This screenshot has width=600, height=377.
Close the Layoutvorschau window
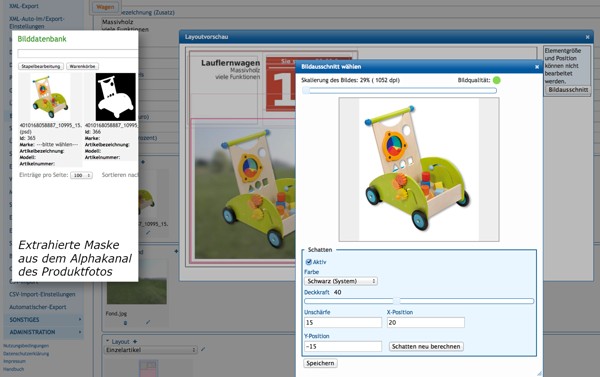tap(587, 37)
